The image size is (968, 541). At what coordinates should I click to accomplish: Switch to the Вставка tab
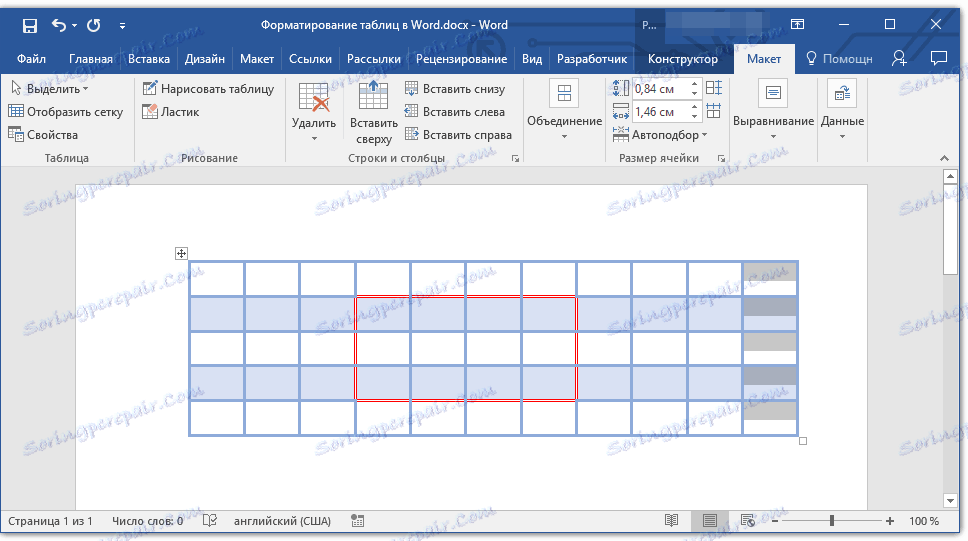149,59
